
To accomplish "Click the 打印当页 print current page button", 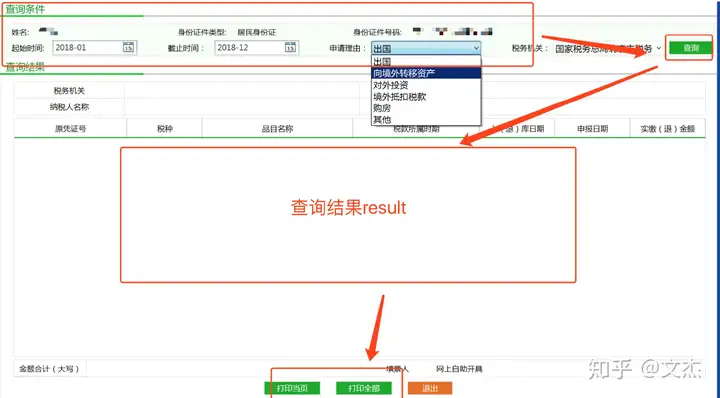I will point(292,388).
